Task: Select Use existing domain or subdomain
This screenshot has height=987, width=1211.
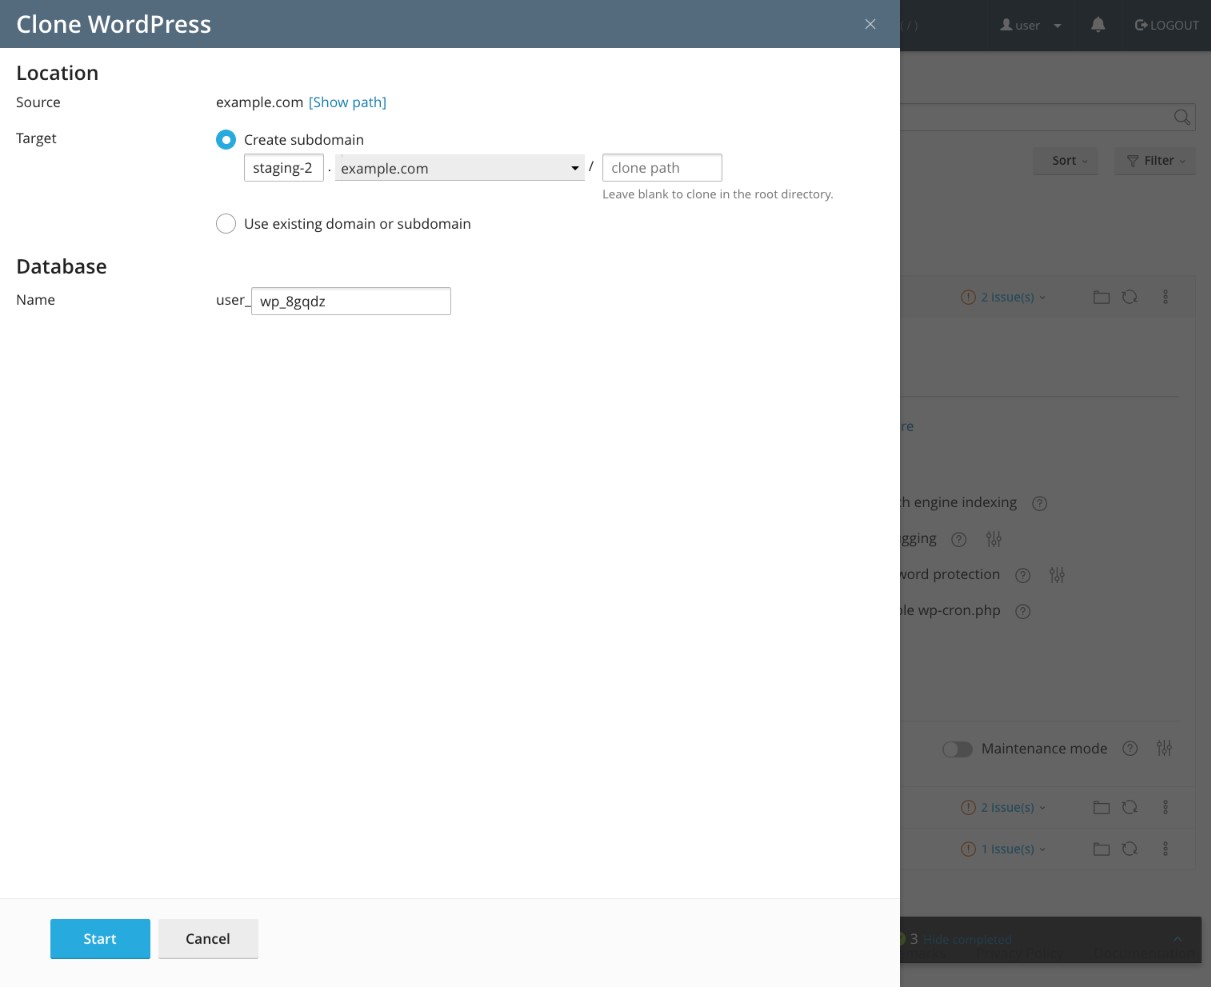Action: pyautogui.click(x=226, y=224)
